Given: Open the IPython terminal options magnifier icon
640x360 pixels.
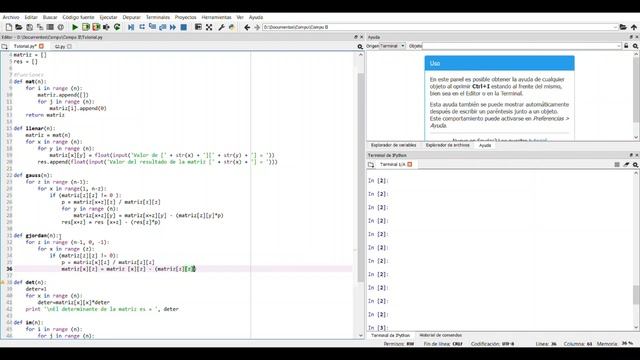Looking at the screenshot, I should point(636,164).
